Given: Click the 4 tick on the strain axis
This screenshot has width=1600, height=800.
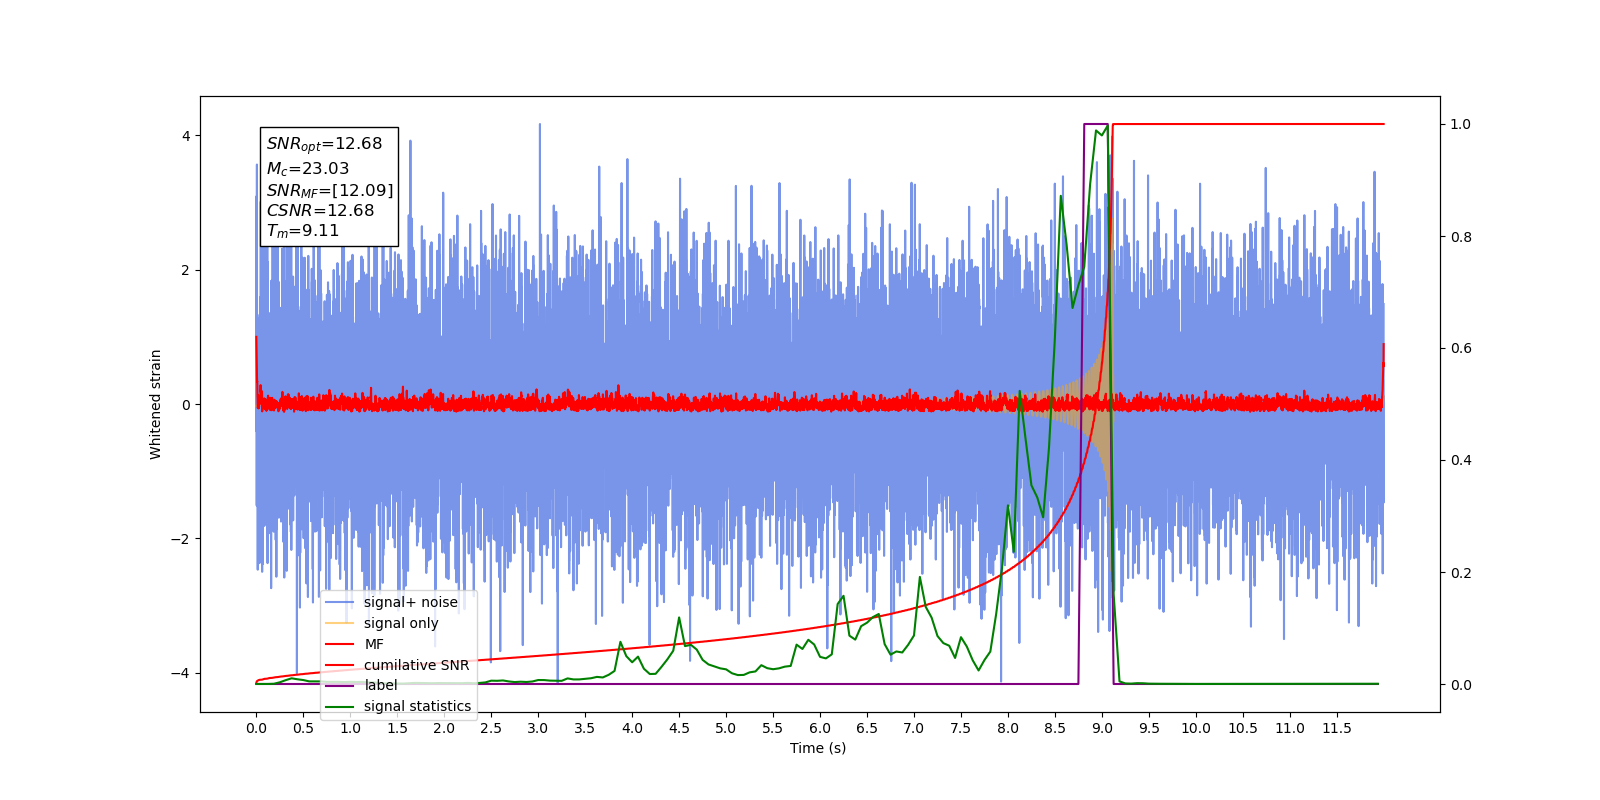Looking at the screenshot, I should click(x=185, y=136).
